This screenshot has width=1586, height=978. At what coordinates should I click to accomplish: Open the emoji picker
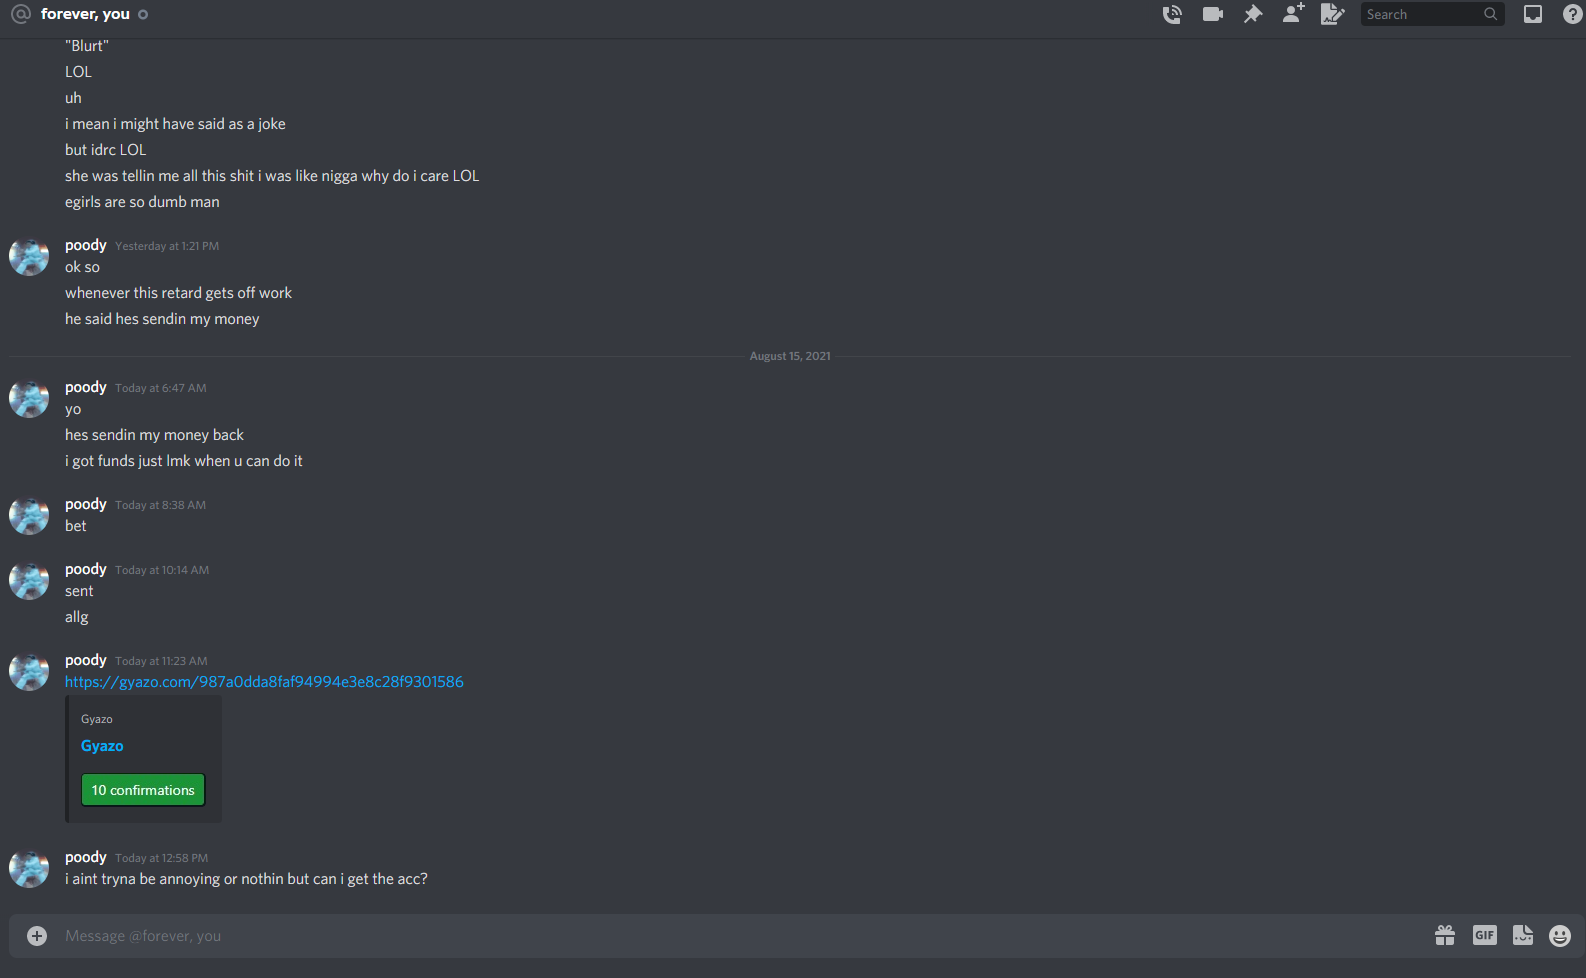(1560, 935)
